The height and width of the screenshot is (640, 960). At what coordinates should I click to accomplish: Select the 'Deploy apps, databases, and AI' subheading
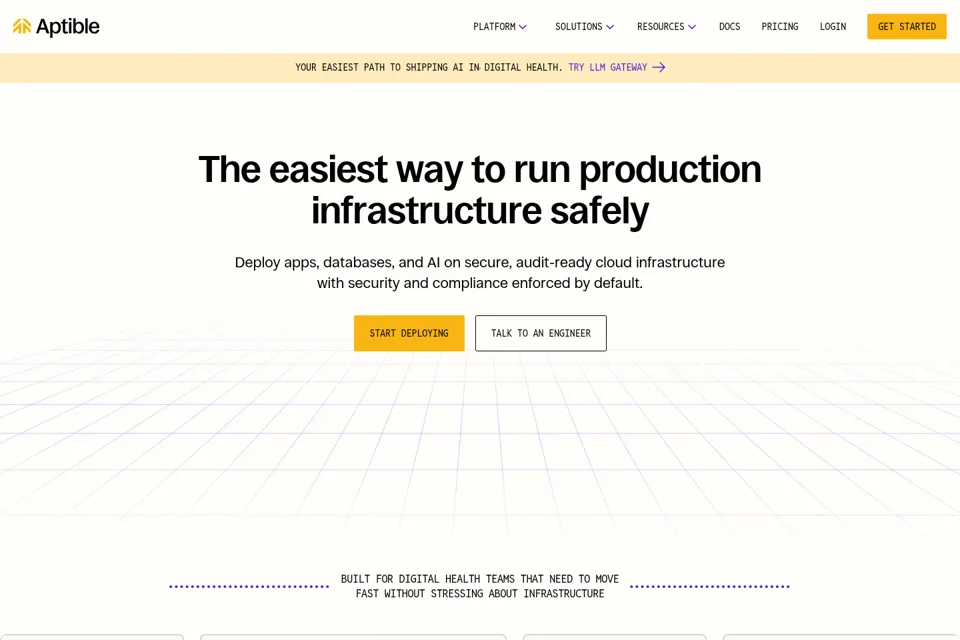[x=480, y=273]
